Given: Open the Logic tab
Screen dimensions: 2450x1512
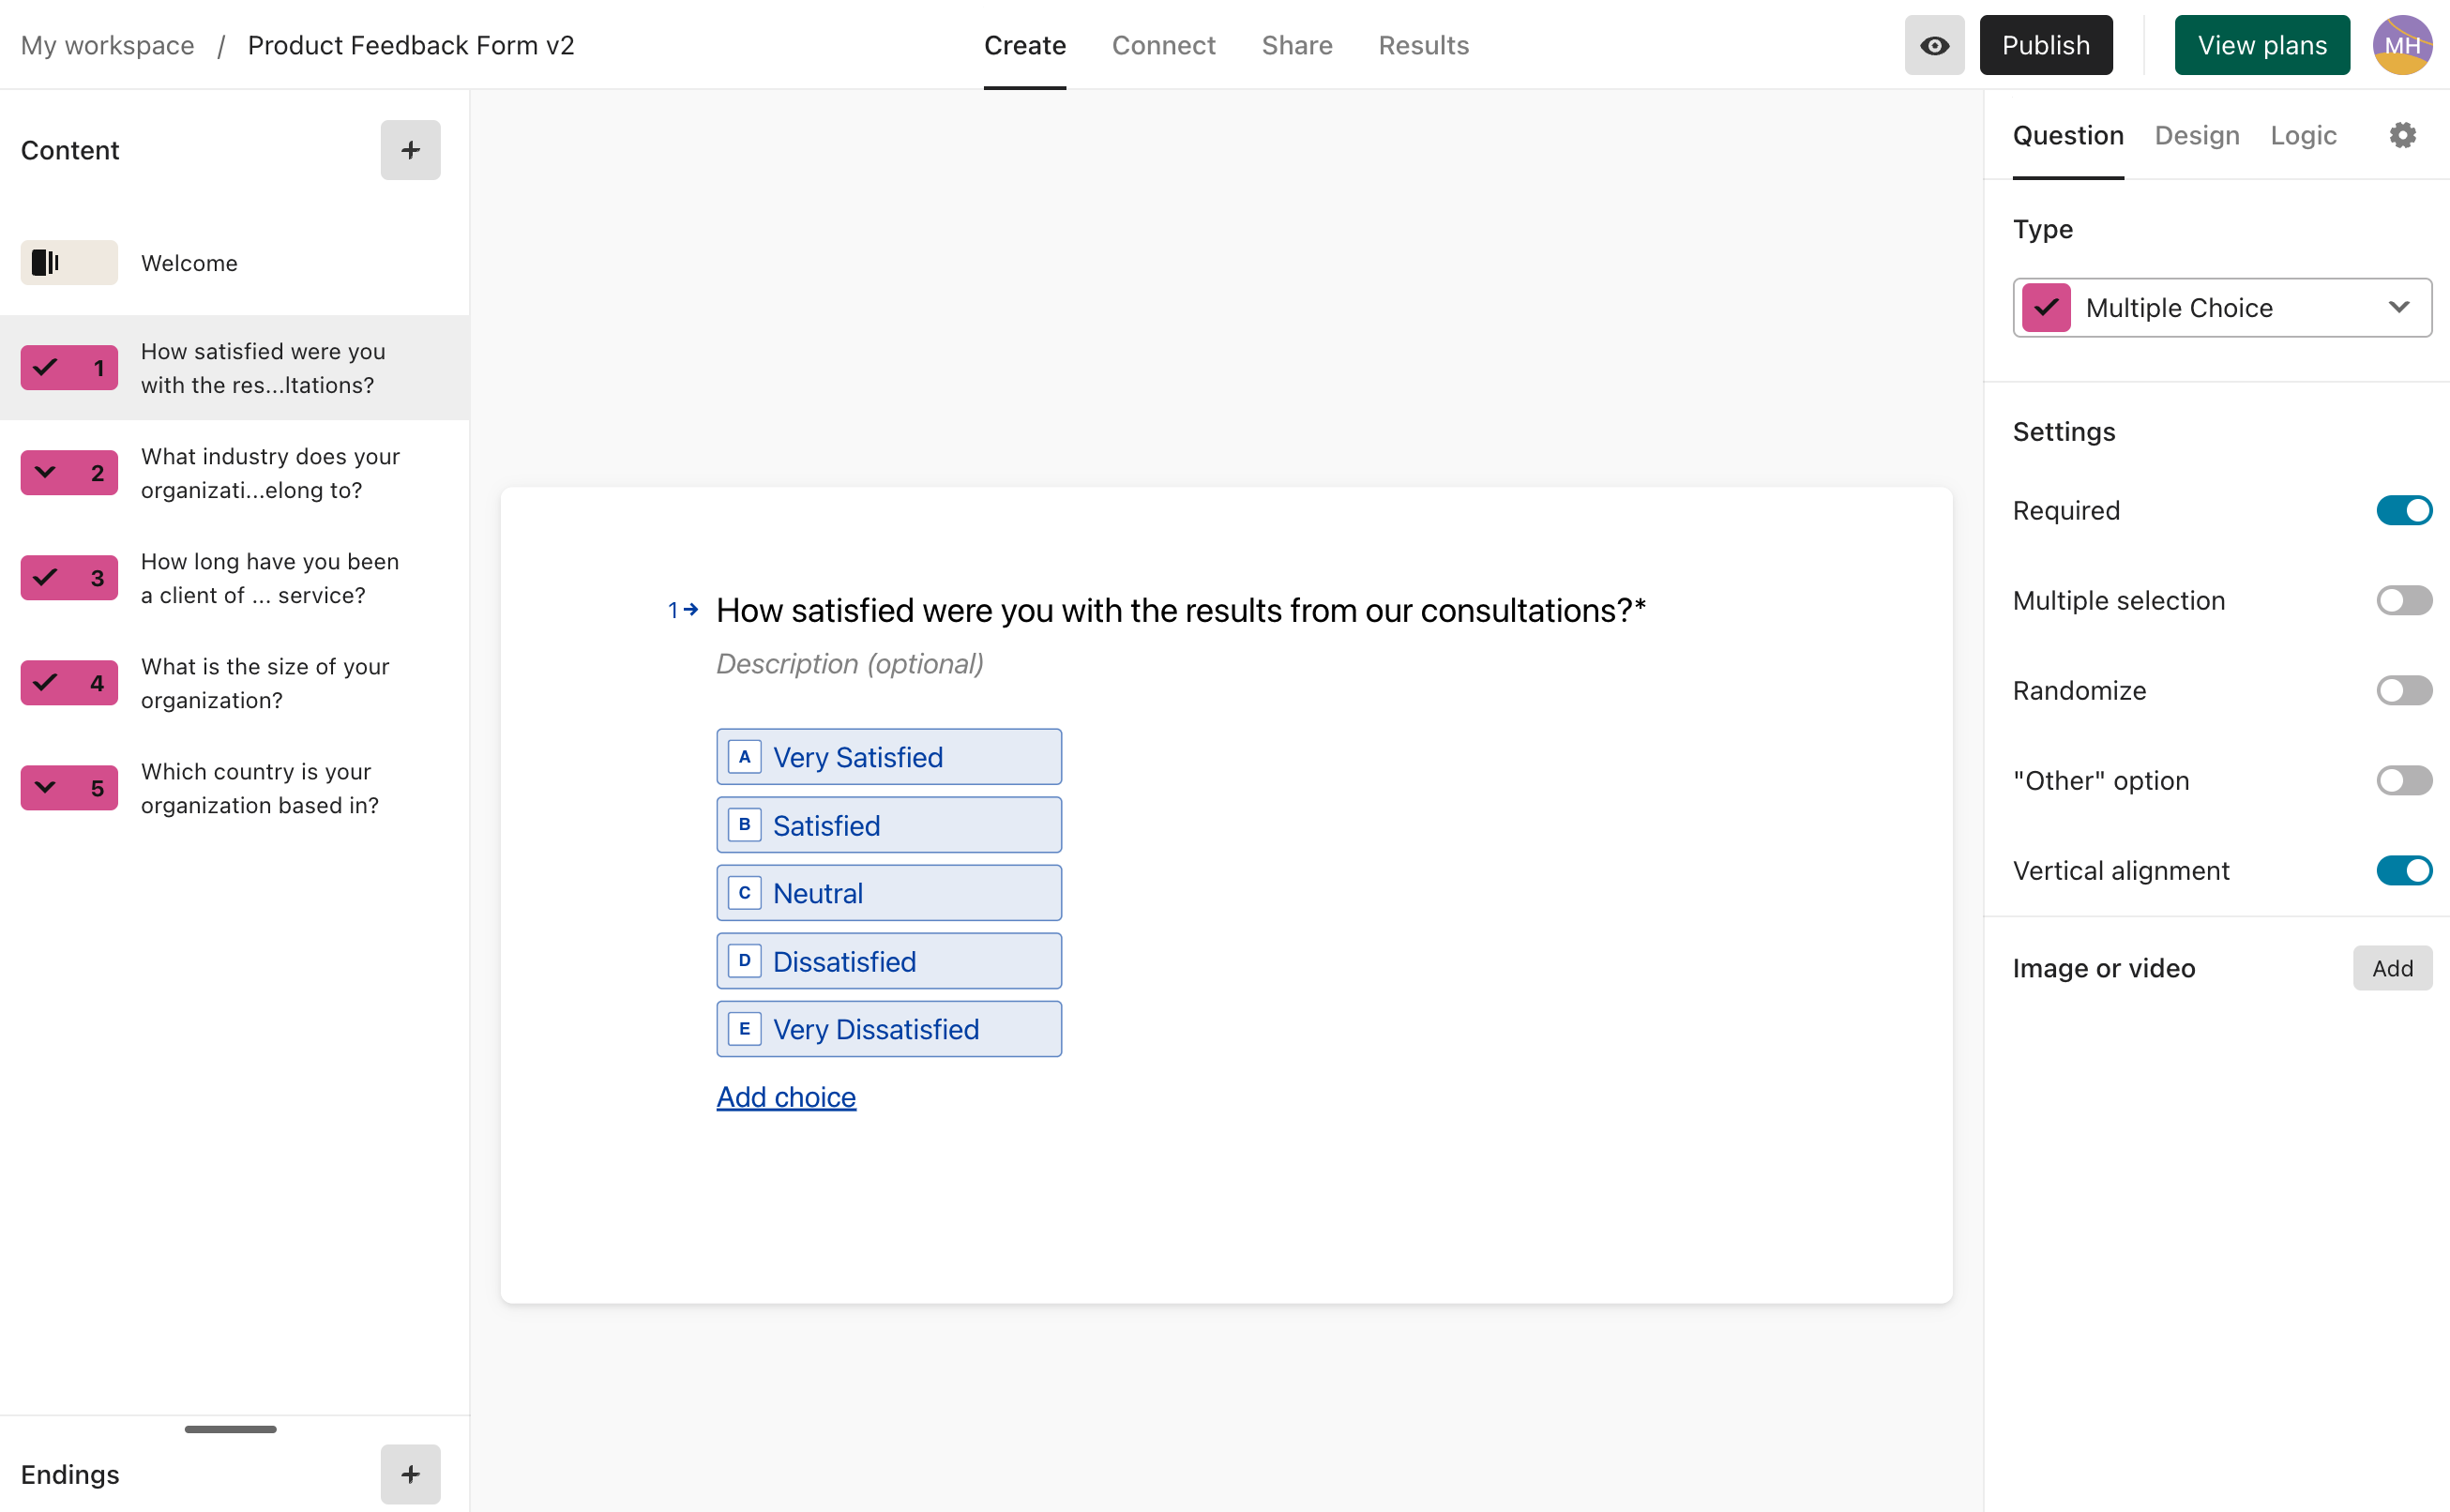Looking at the screenshot, I should (2302, 135).
